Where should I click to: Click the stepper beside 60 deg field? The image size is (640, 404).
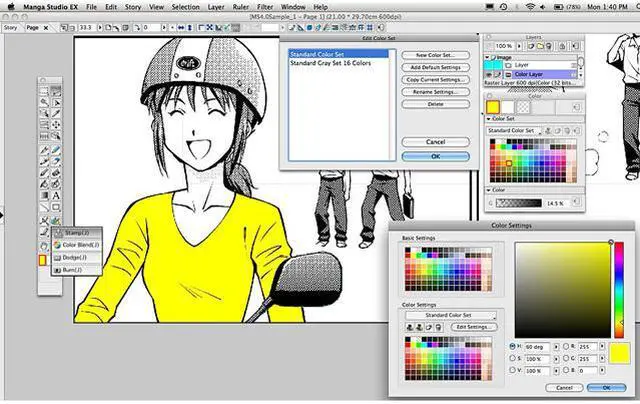click(556, 346)
